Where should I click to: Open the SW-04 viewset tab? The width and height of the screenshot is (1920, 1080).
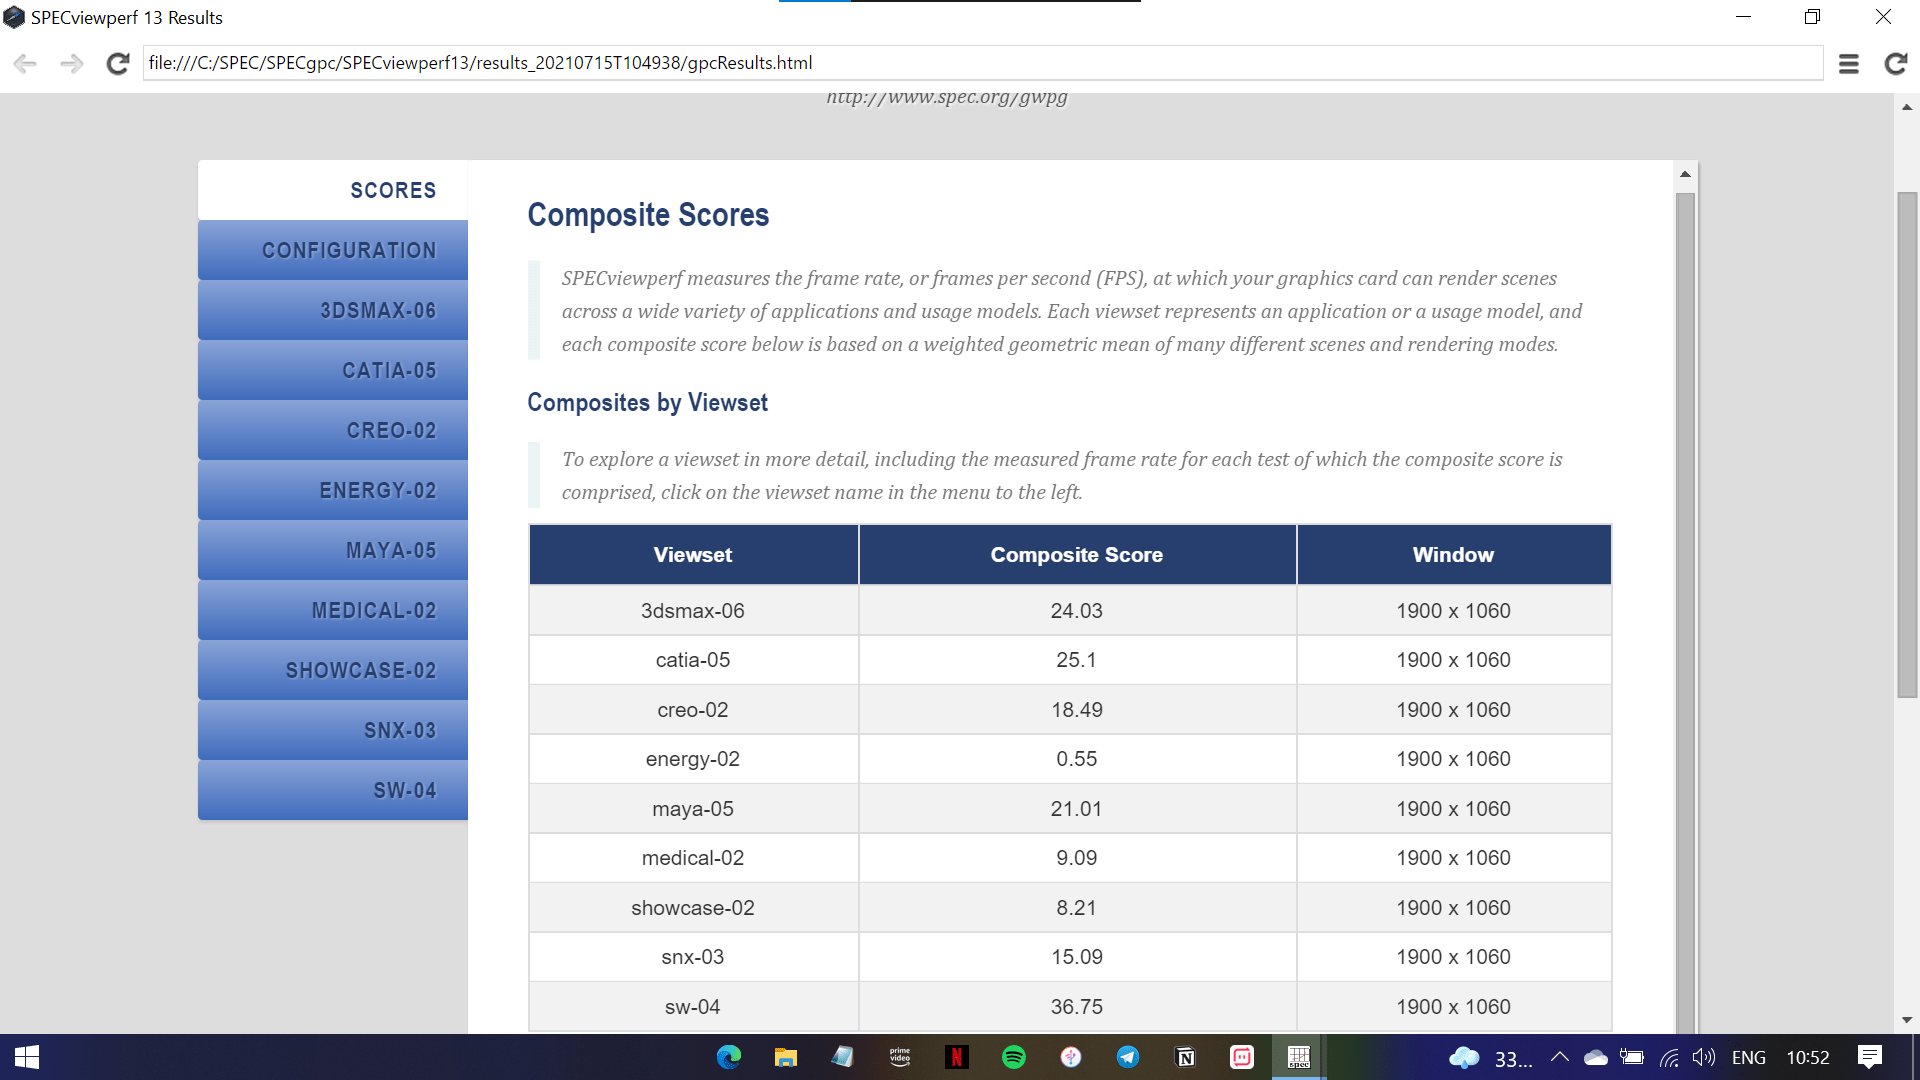[x=333, y=790]
